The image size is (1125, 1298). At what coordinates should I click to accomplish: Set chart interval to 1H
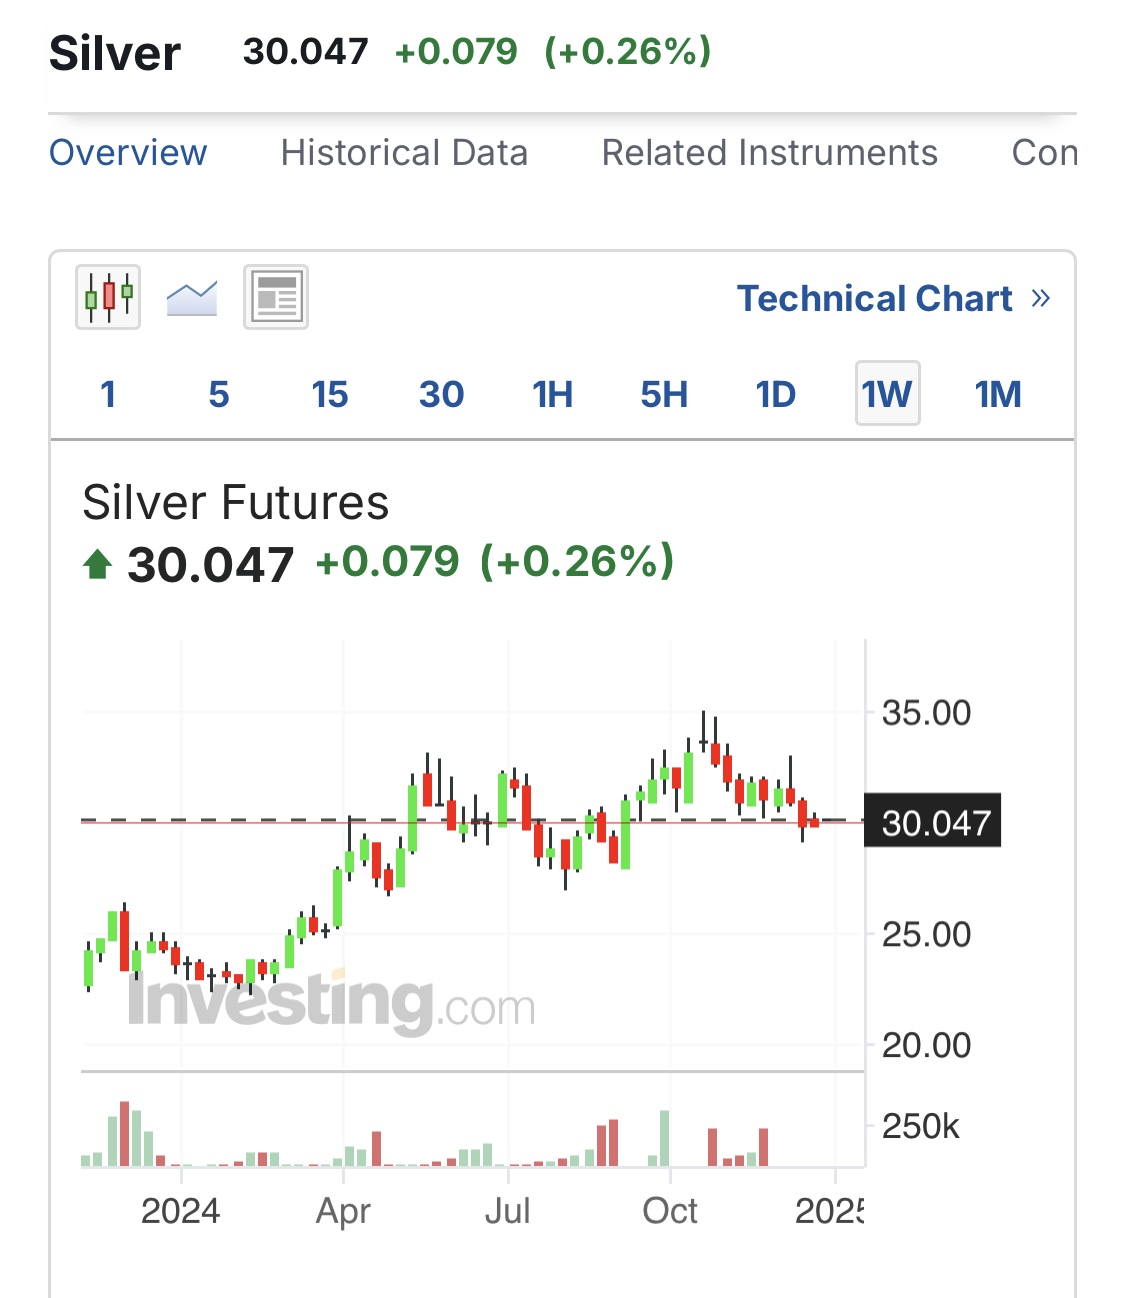pos(553,394)
